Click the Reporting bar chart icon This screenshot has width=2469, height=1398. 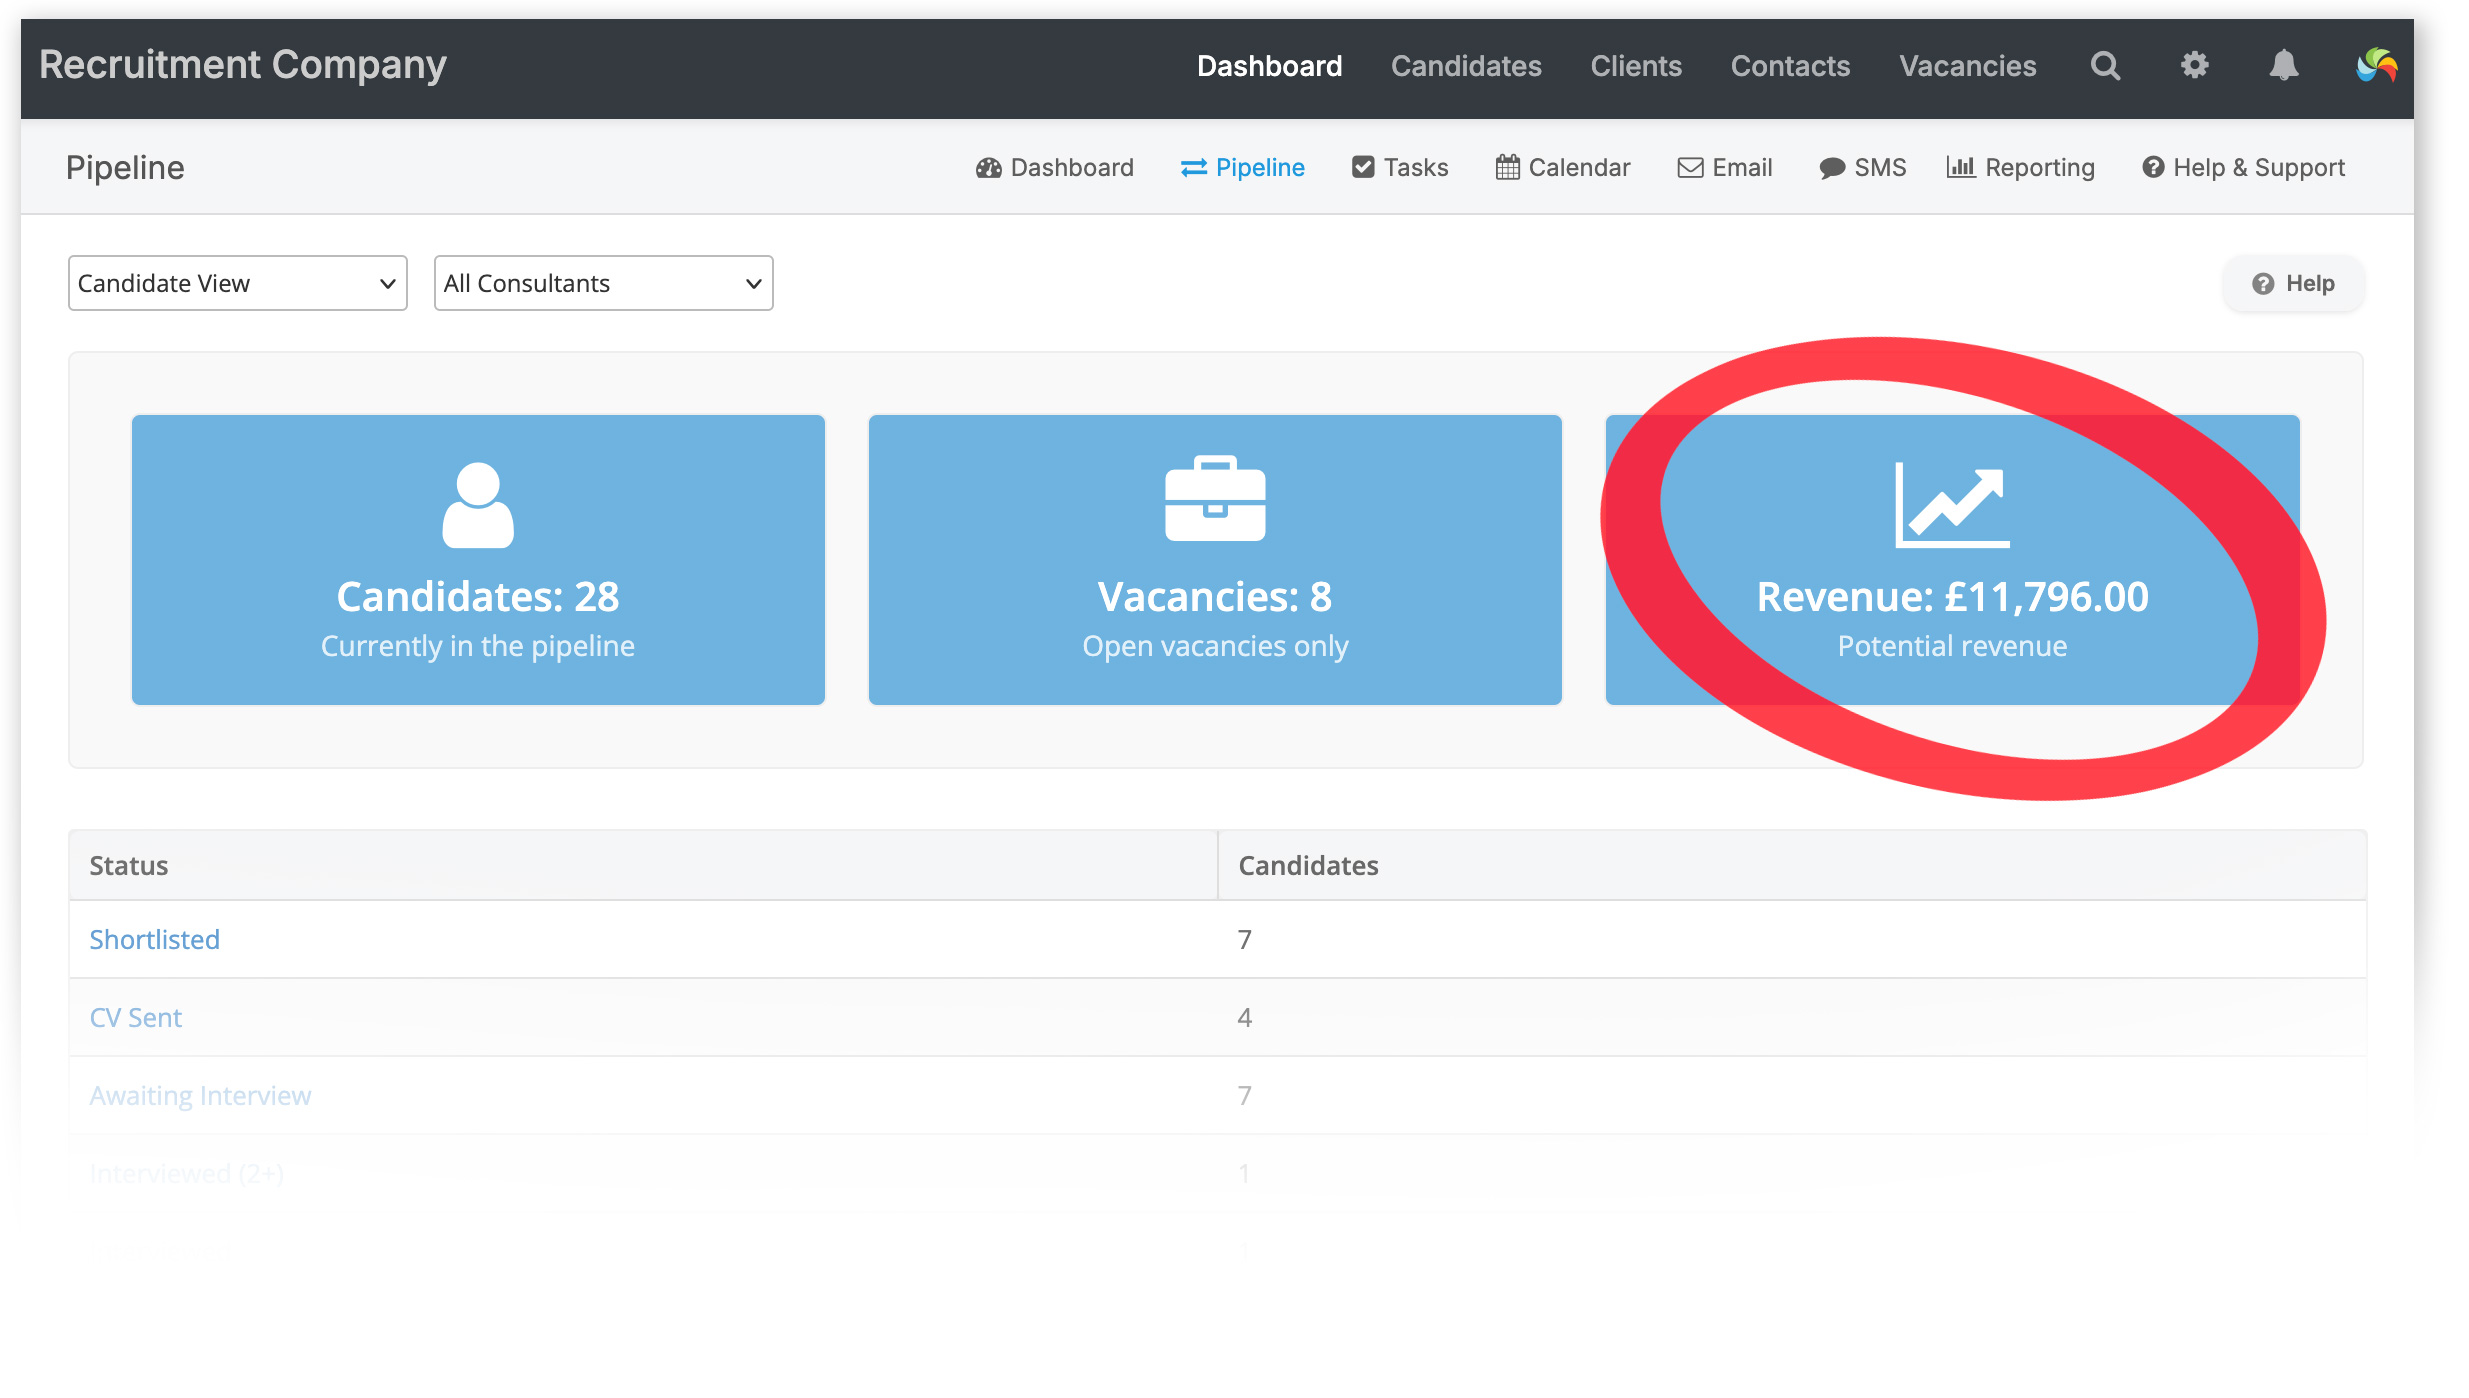[x=1960, y=167]
